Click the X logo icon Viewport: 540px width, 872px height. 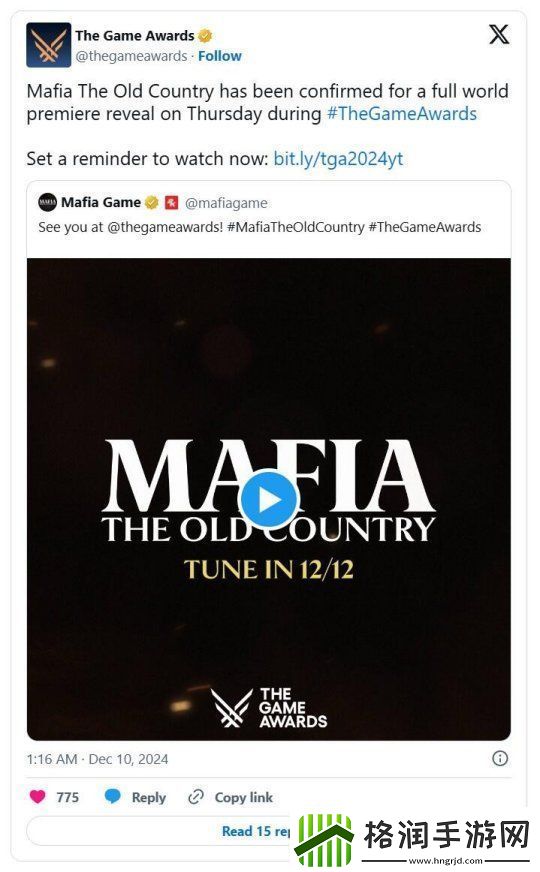(x=498, y=34)
